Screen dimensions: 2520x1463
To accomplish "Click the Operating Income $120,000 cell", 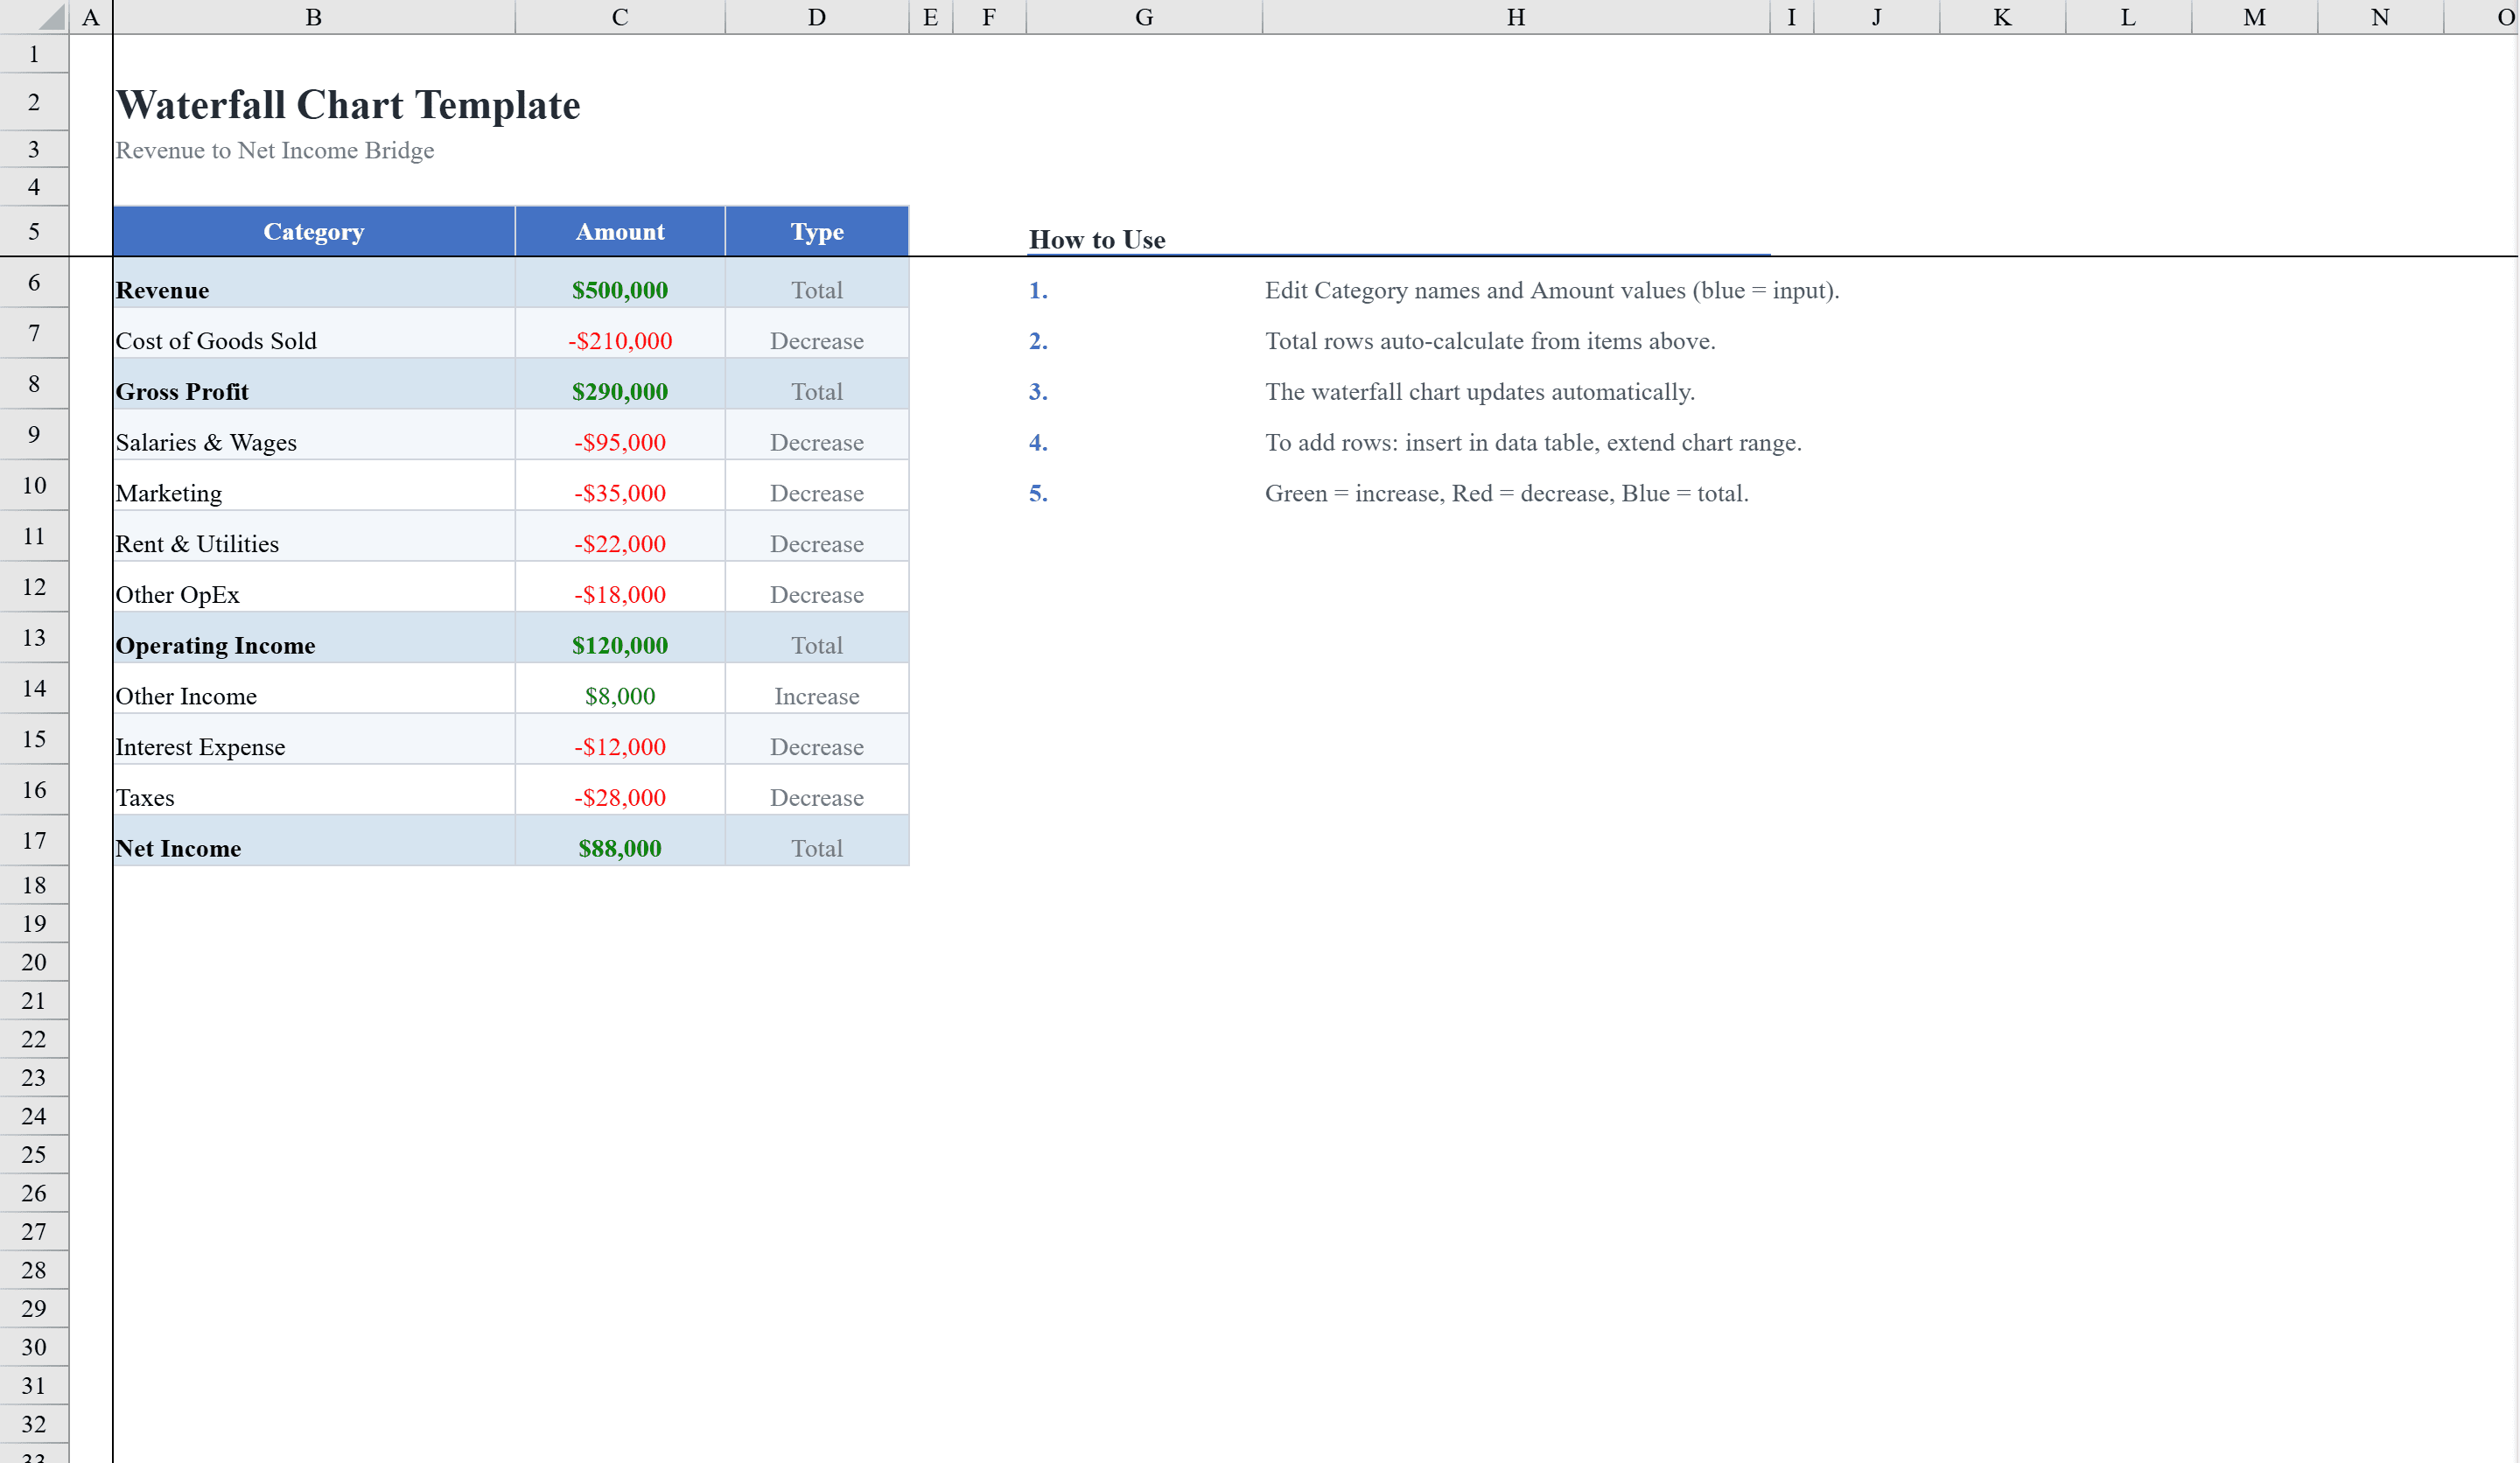I will pos(619,644).
